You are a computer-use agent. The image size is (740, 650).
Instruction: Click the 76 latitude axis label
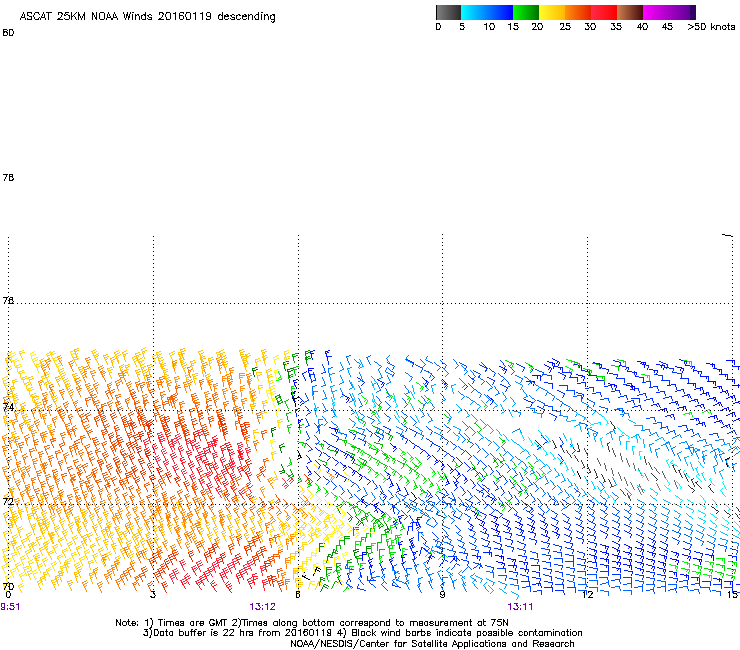(8, 300)
